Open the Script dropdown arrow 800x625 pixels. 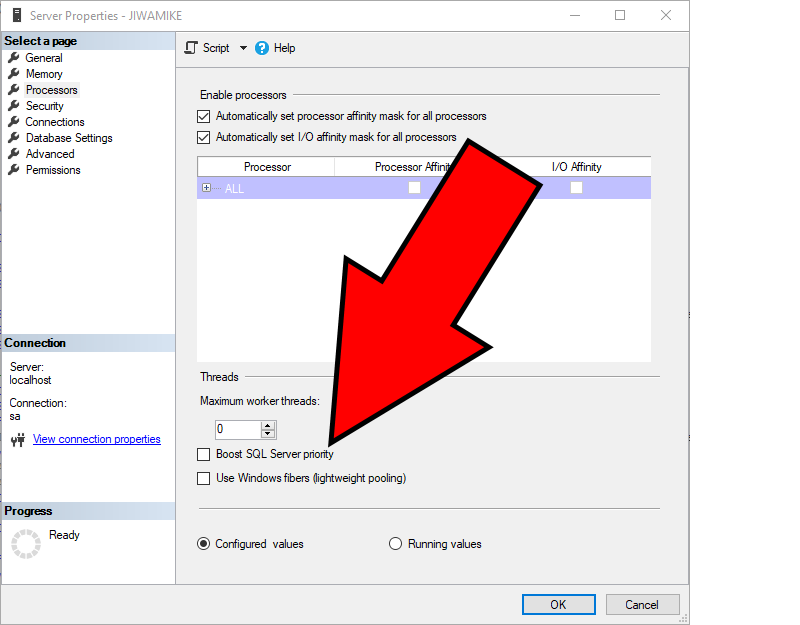pyautogui.click(x=243, y=48)
